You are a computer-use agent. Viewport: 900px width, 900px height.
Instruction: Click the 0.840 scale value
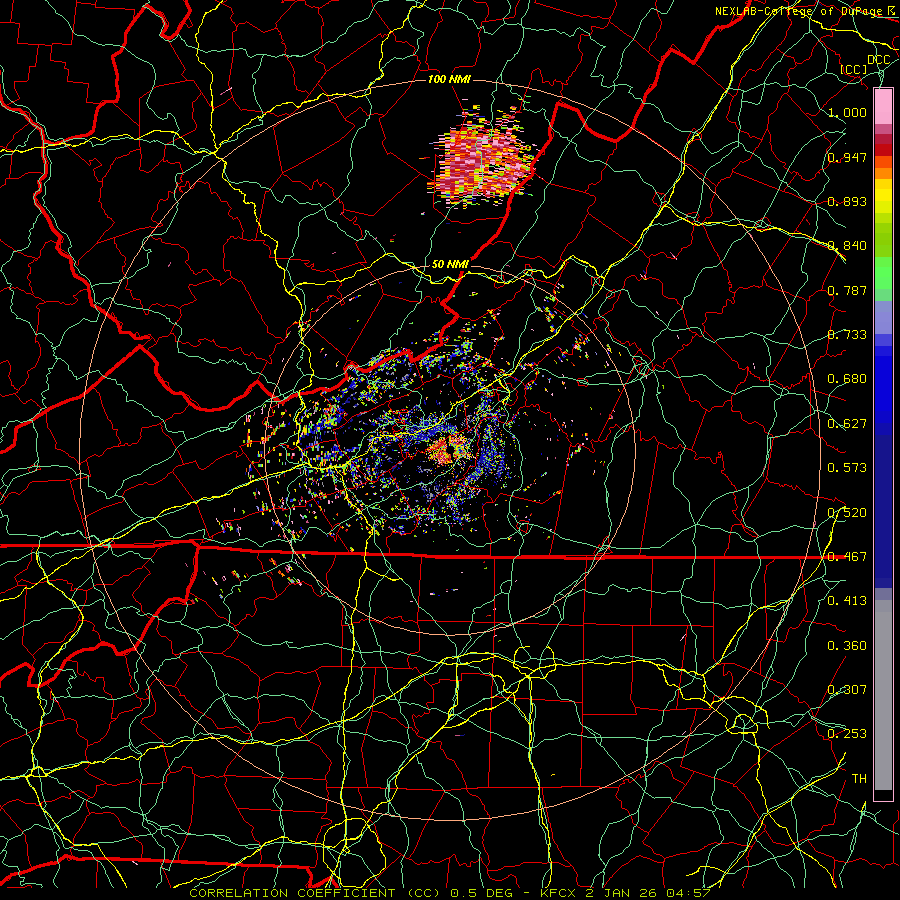coord(847,246)
